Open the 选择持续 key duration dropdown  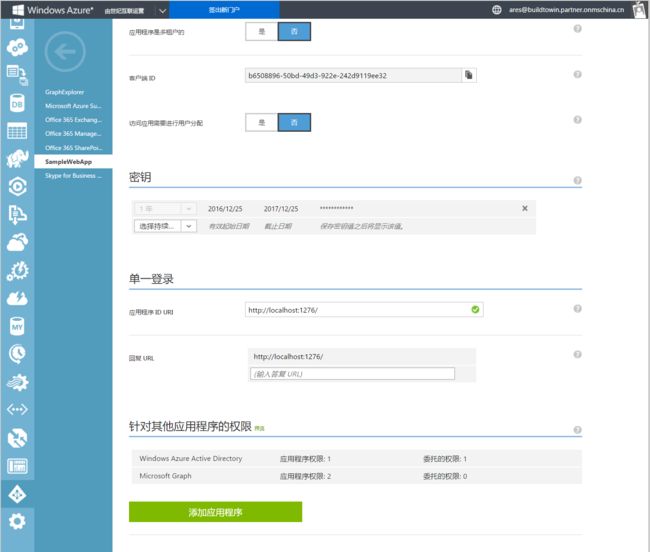pyautogui.click(x=165, y=226)
